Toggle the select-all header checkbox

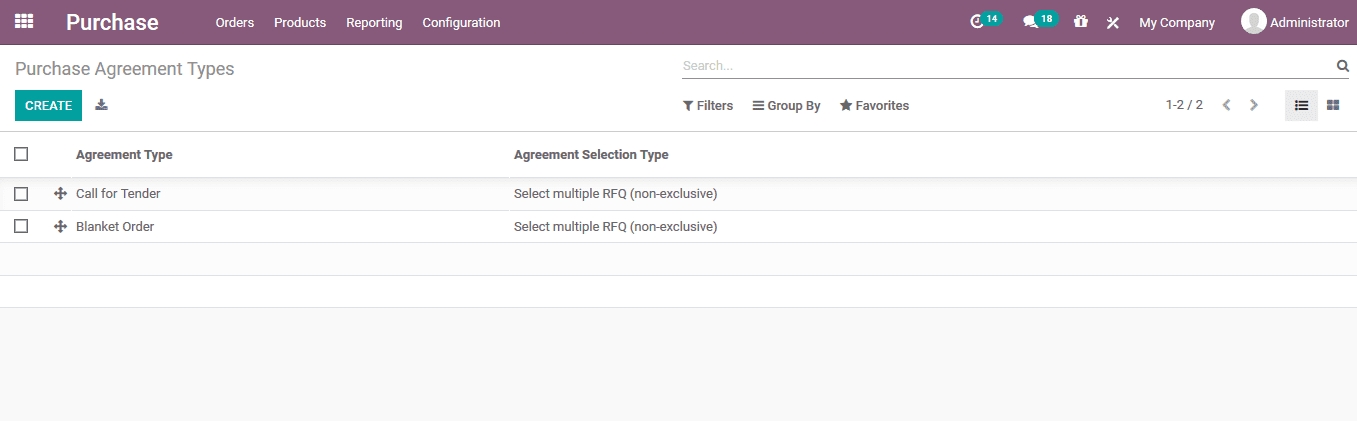(x=21, y=154)
